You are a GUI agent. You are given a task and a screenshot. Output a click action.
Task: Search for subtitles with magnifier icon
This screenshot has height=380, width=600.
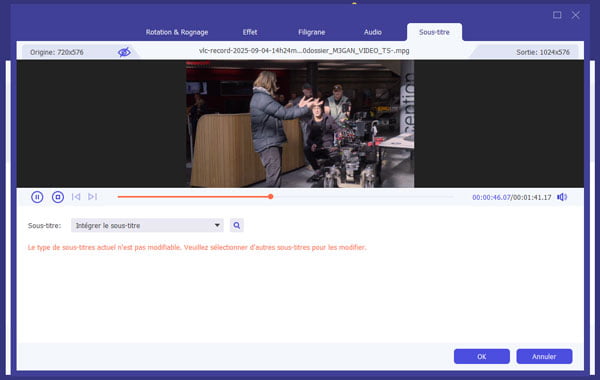tap(237, 225)
